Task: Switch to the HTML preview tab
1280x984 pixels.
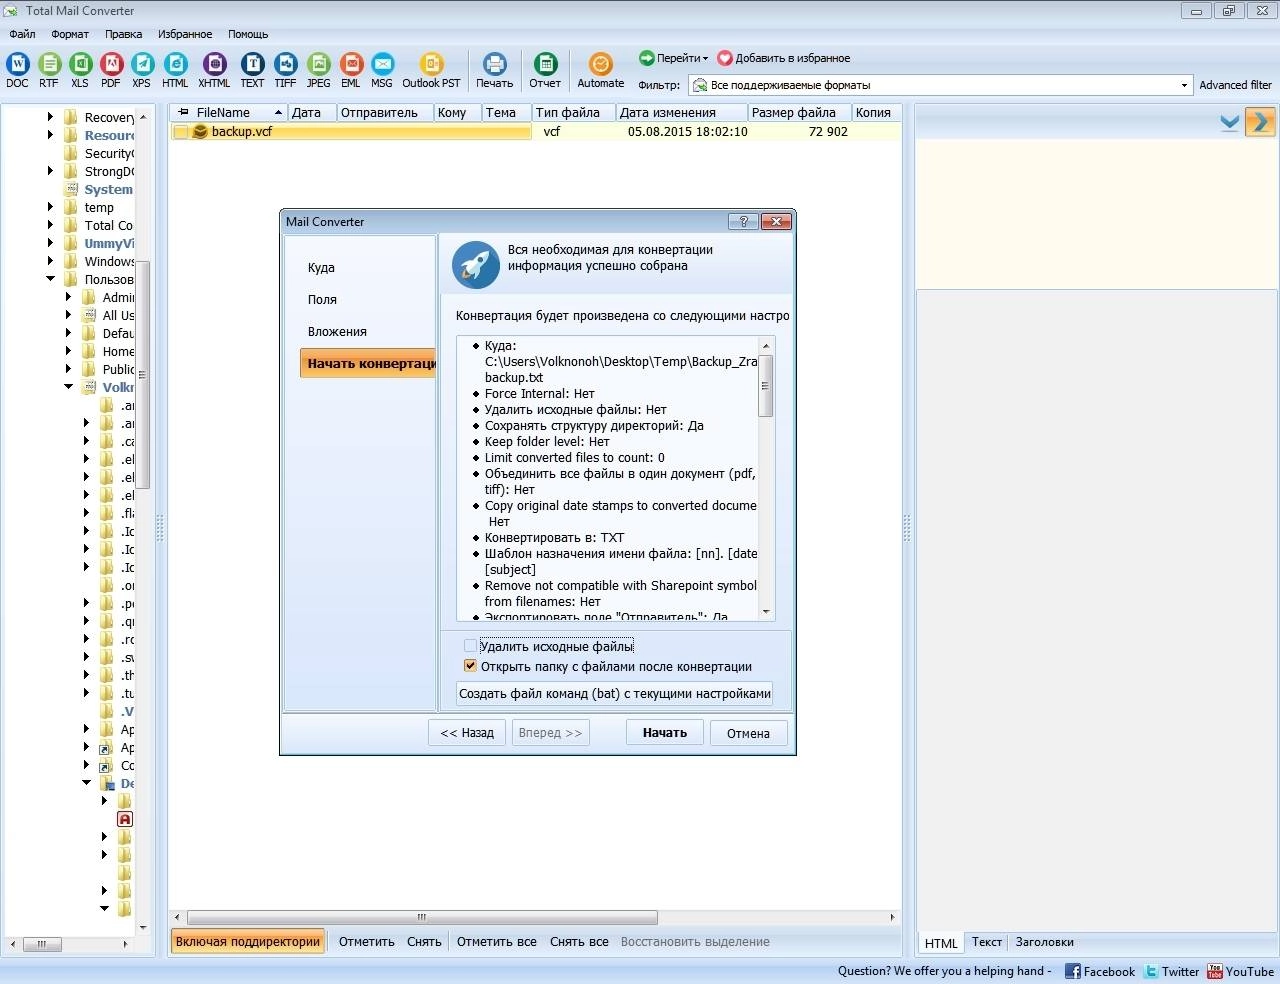Action: (x=941, y=943)
